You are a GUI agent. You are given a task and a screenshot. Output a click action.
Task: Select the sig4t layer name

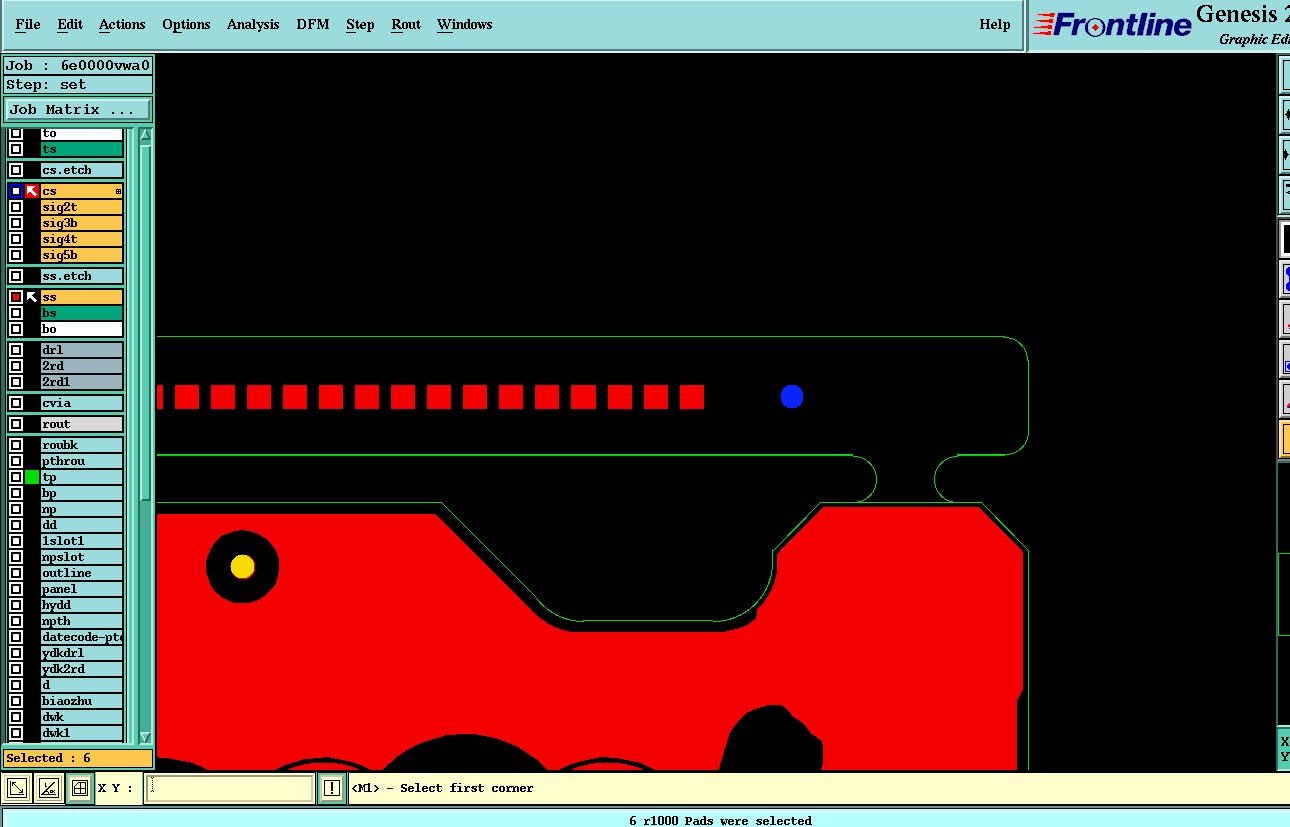(x=82, y=239)
